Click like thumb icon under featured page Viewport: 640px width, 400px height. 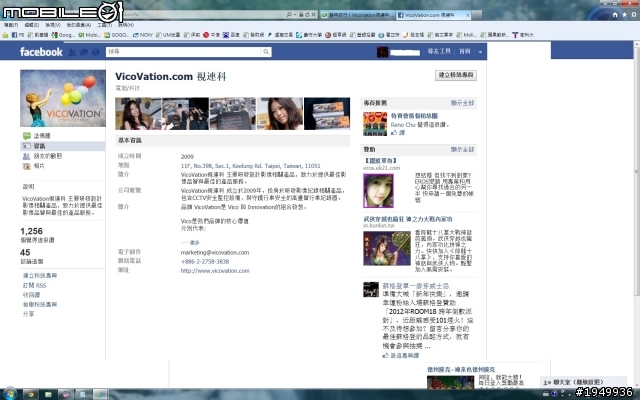coord(394,133)
